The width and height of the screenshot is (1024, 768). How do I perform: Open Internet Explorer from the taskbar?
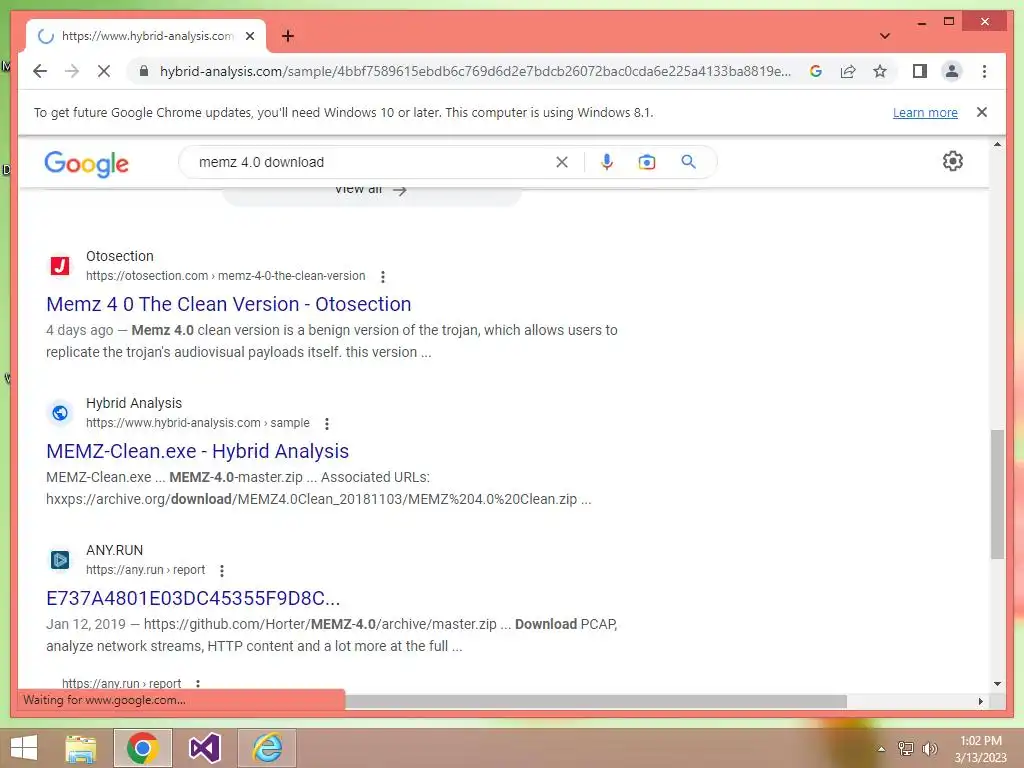pyautogui.click(x=267, y=748)
